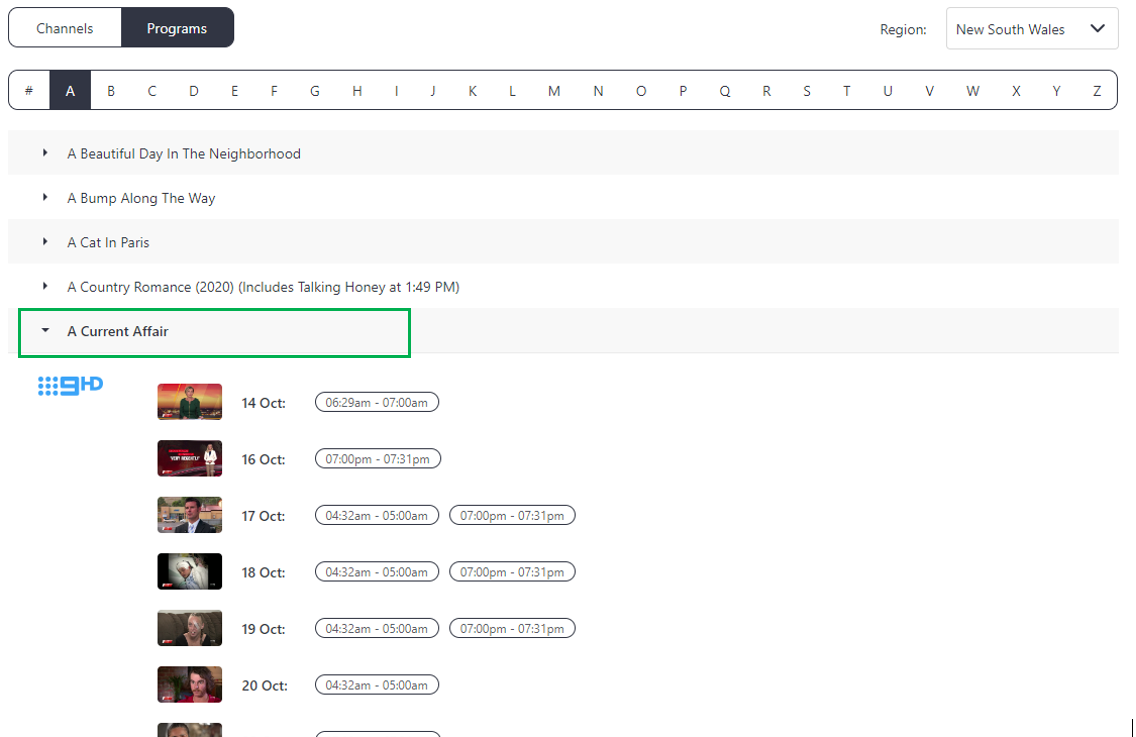Viewport: 1136px width, 737px height.
Task: Select letter H in the alphabet filter
Action: pos(357,91)
